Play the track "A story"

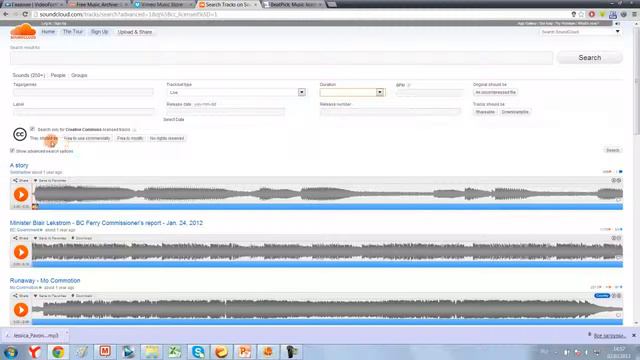[x=21, y=194]
